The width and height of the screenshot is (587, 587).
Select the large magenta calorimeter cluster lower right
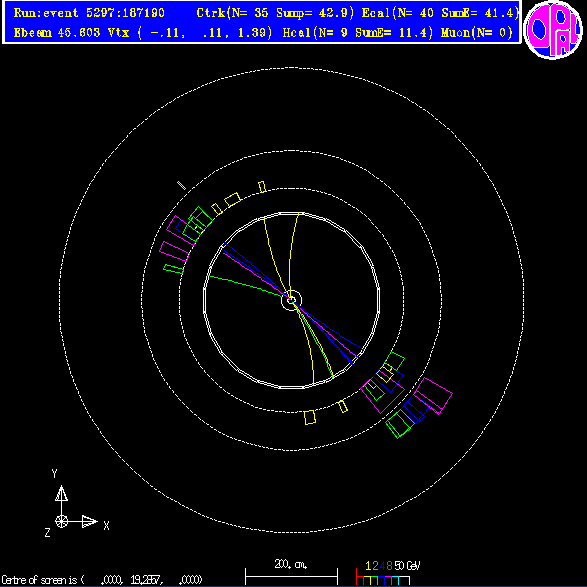(433, 396)
